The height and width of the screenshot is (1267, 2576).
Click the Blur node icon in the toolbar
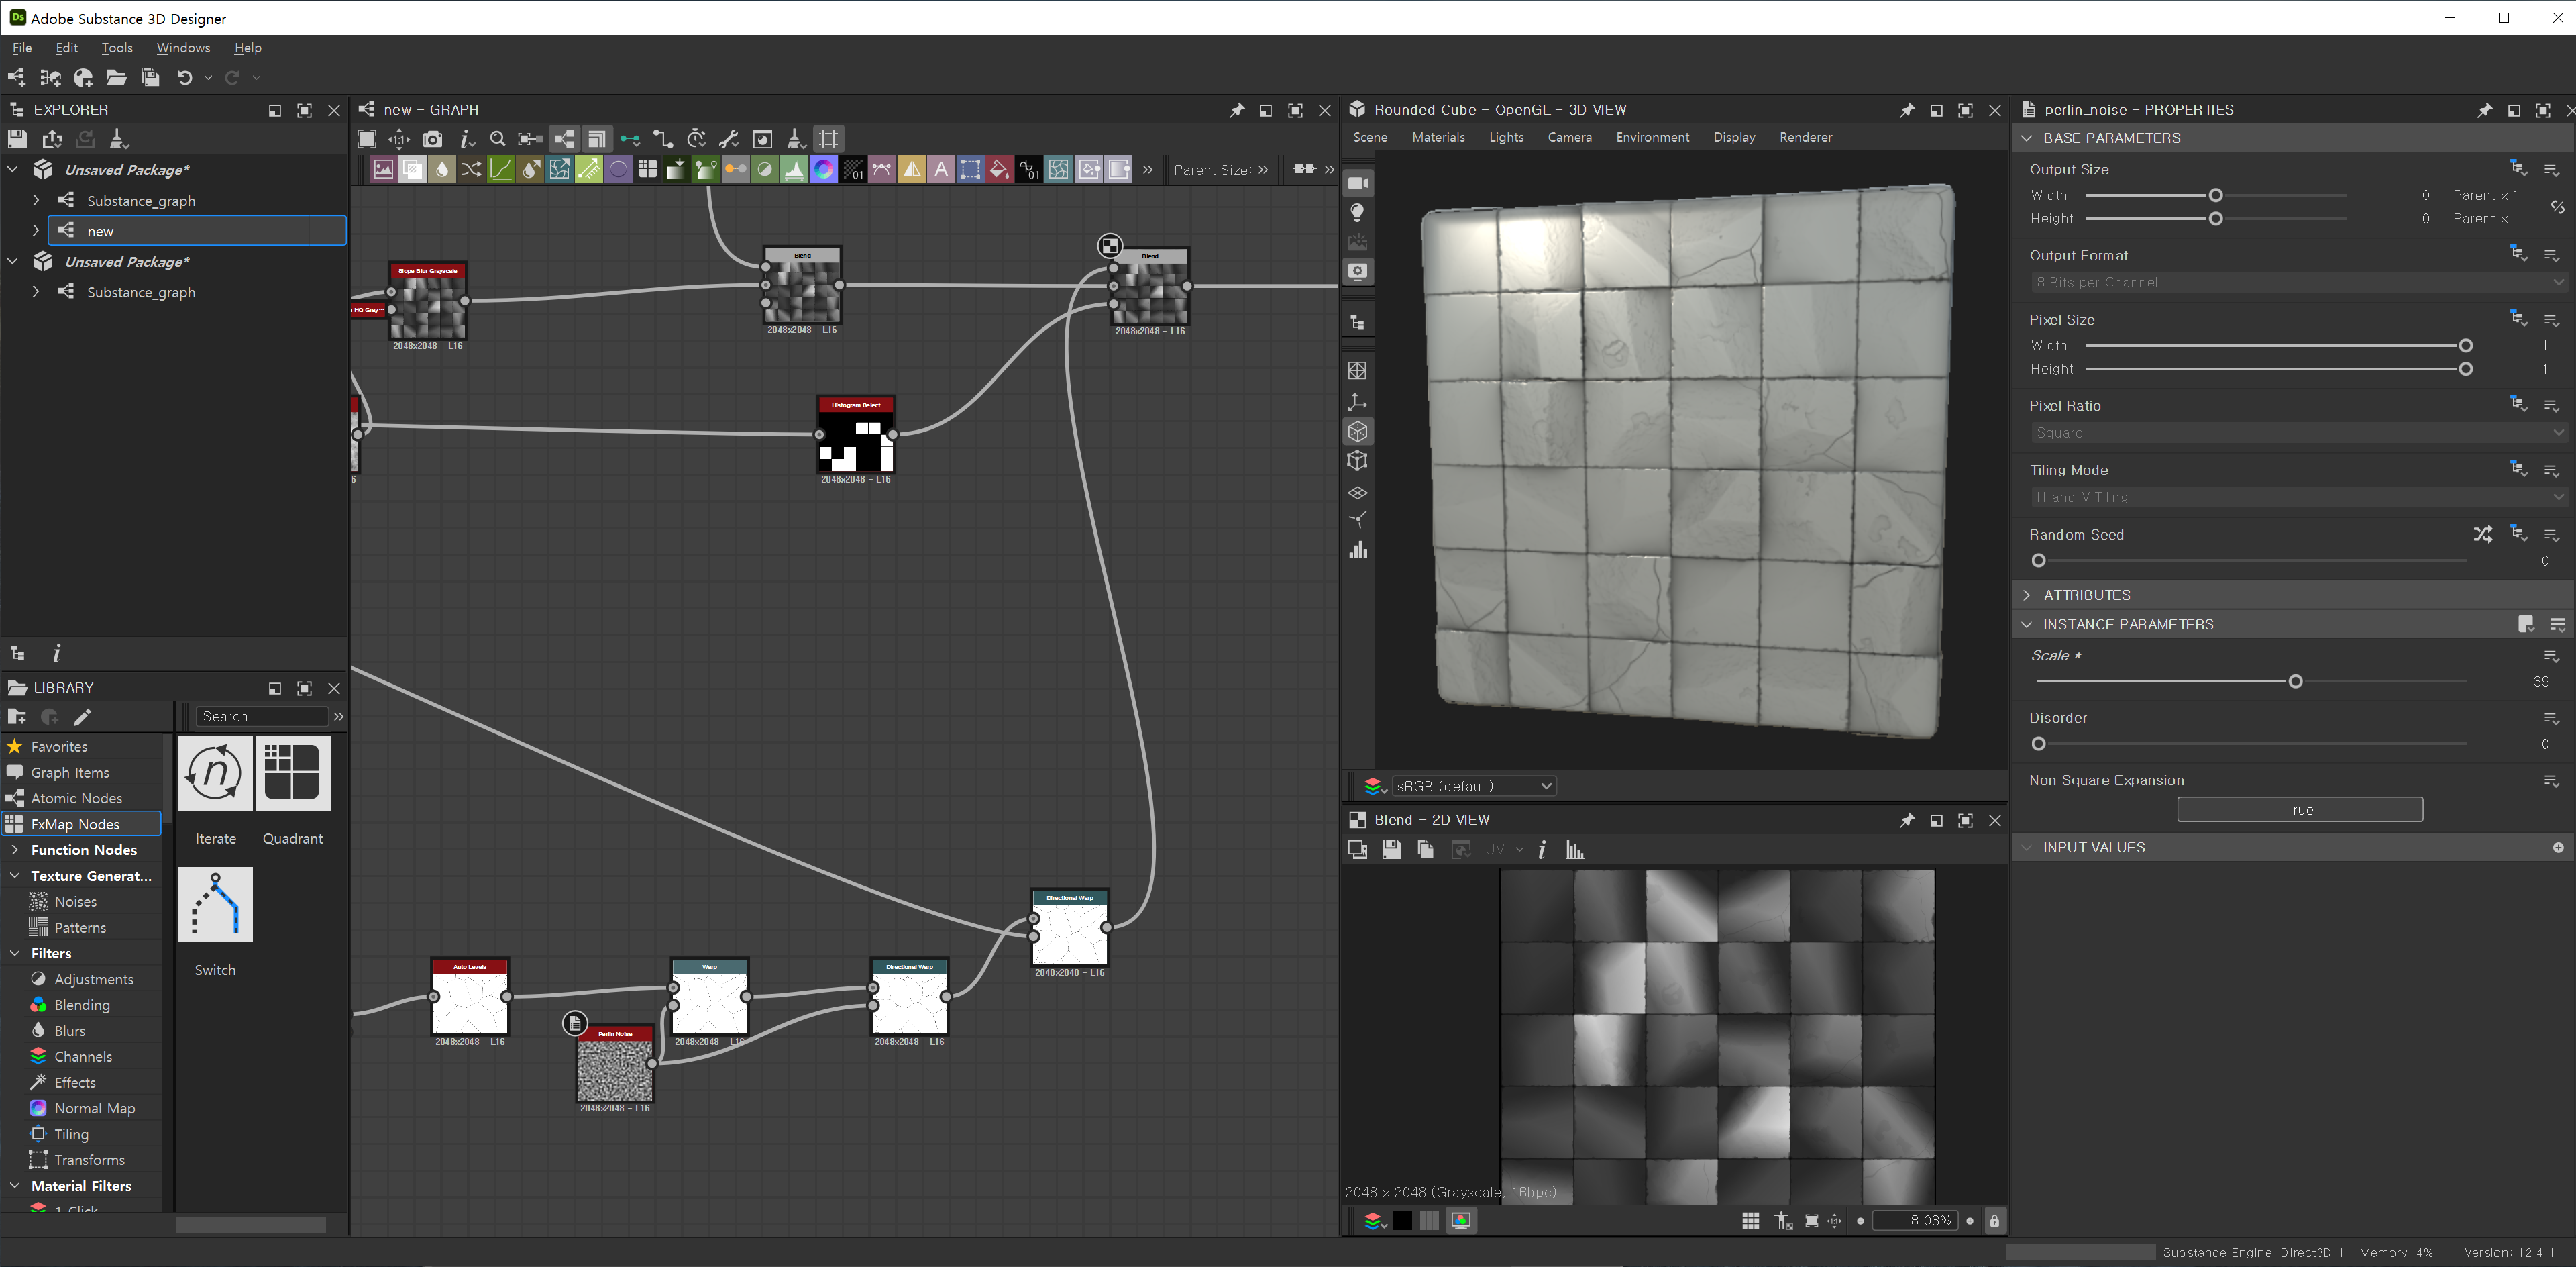442,170
